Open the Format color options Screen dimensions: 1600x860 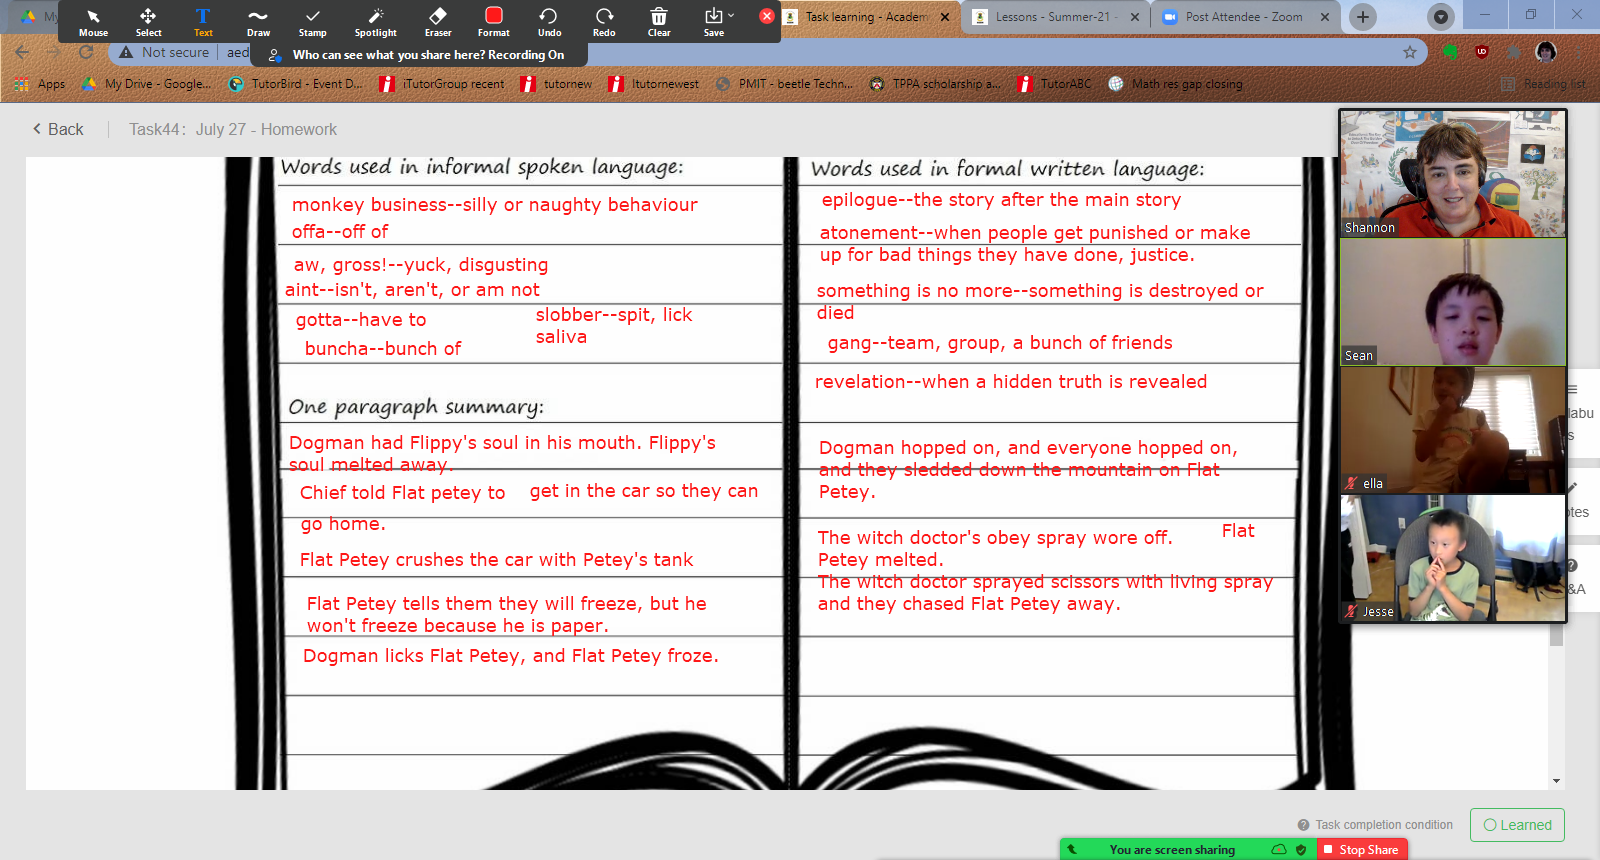coord(494,22)
